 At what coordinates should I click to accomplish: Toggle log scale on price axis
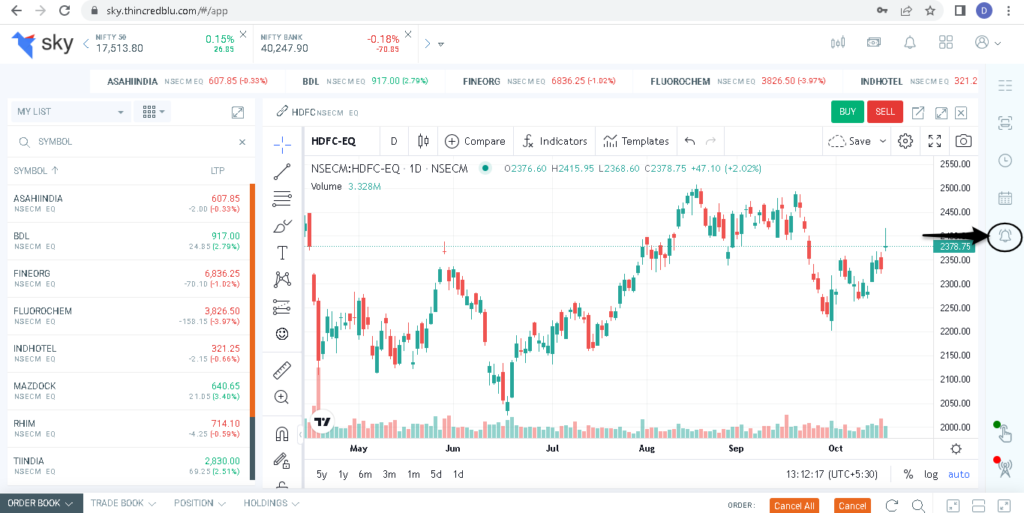pyautogui.click(x=931, y=474)
